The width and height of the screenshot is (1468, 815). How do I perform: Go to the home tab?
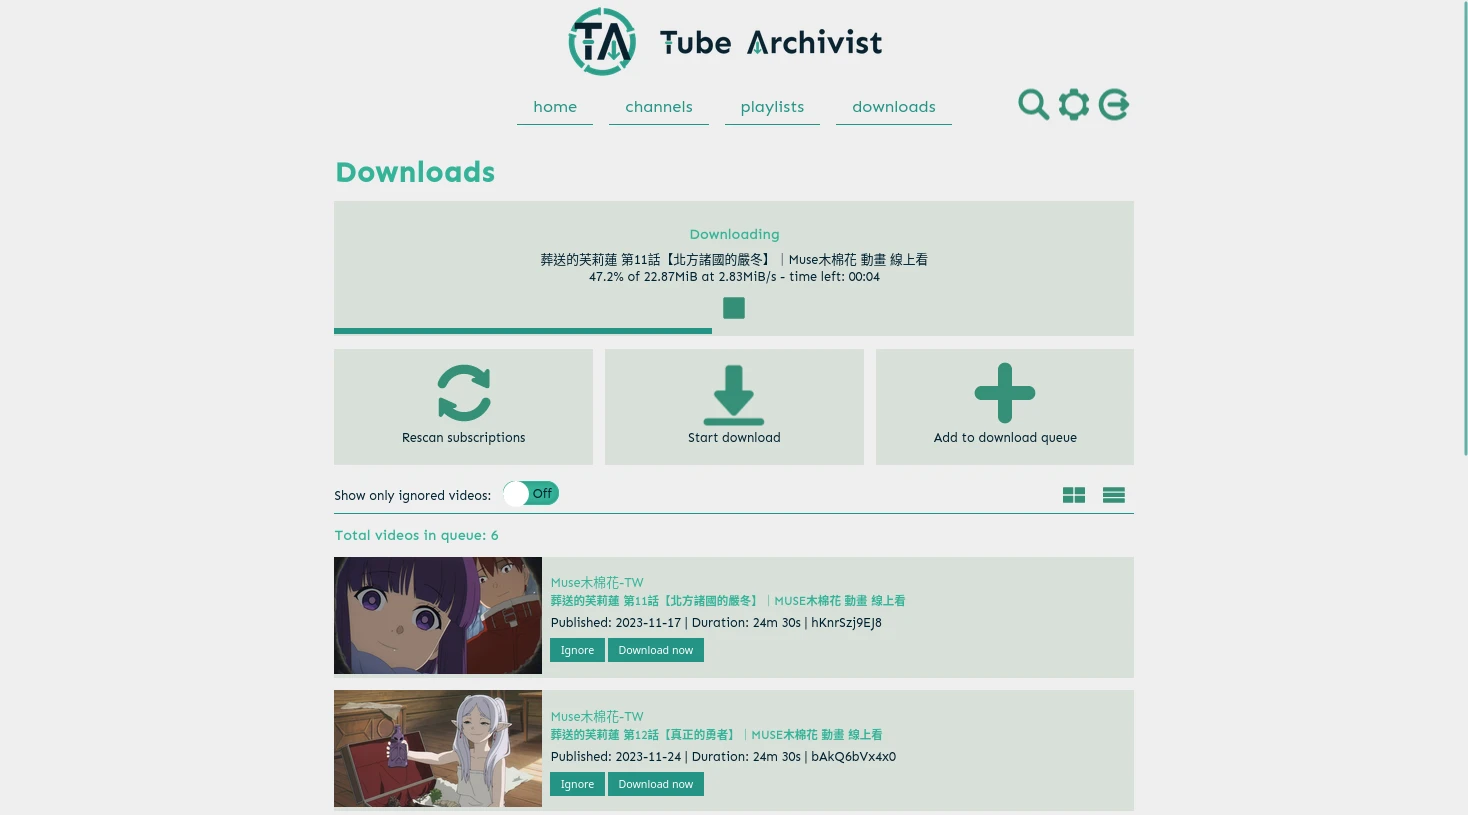coord(555,107)
